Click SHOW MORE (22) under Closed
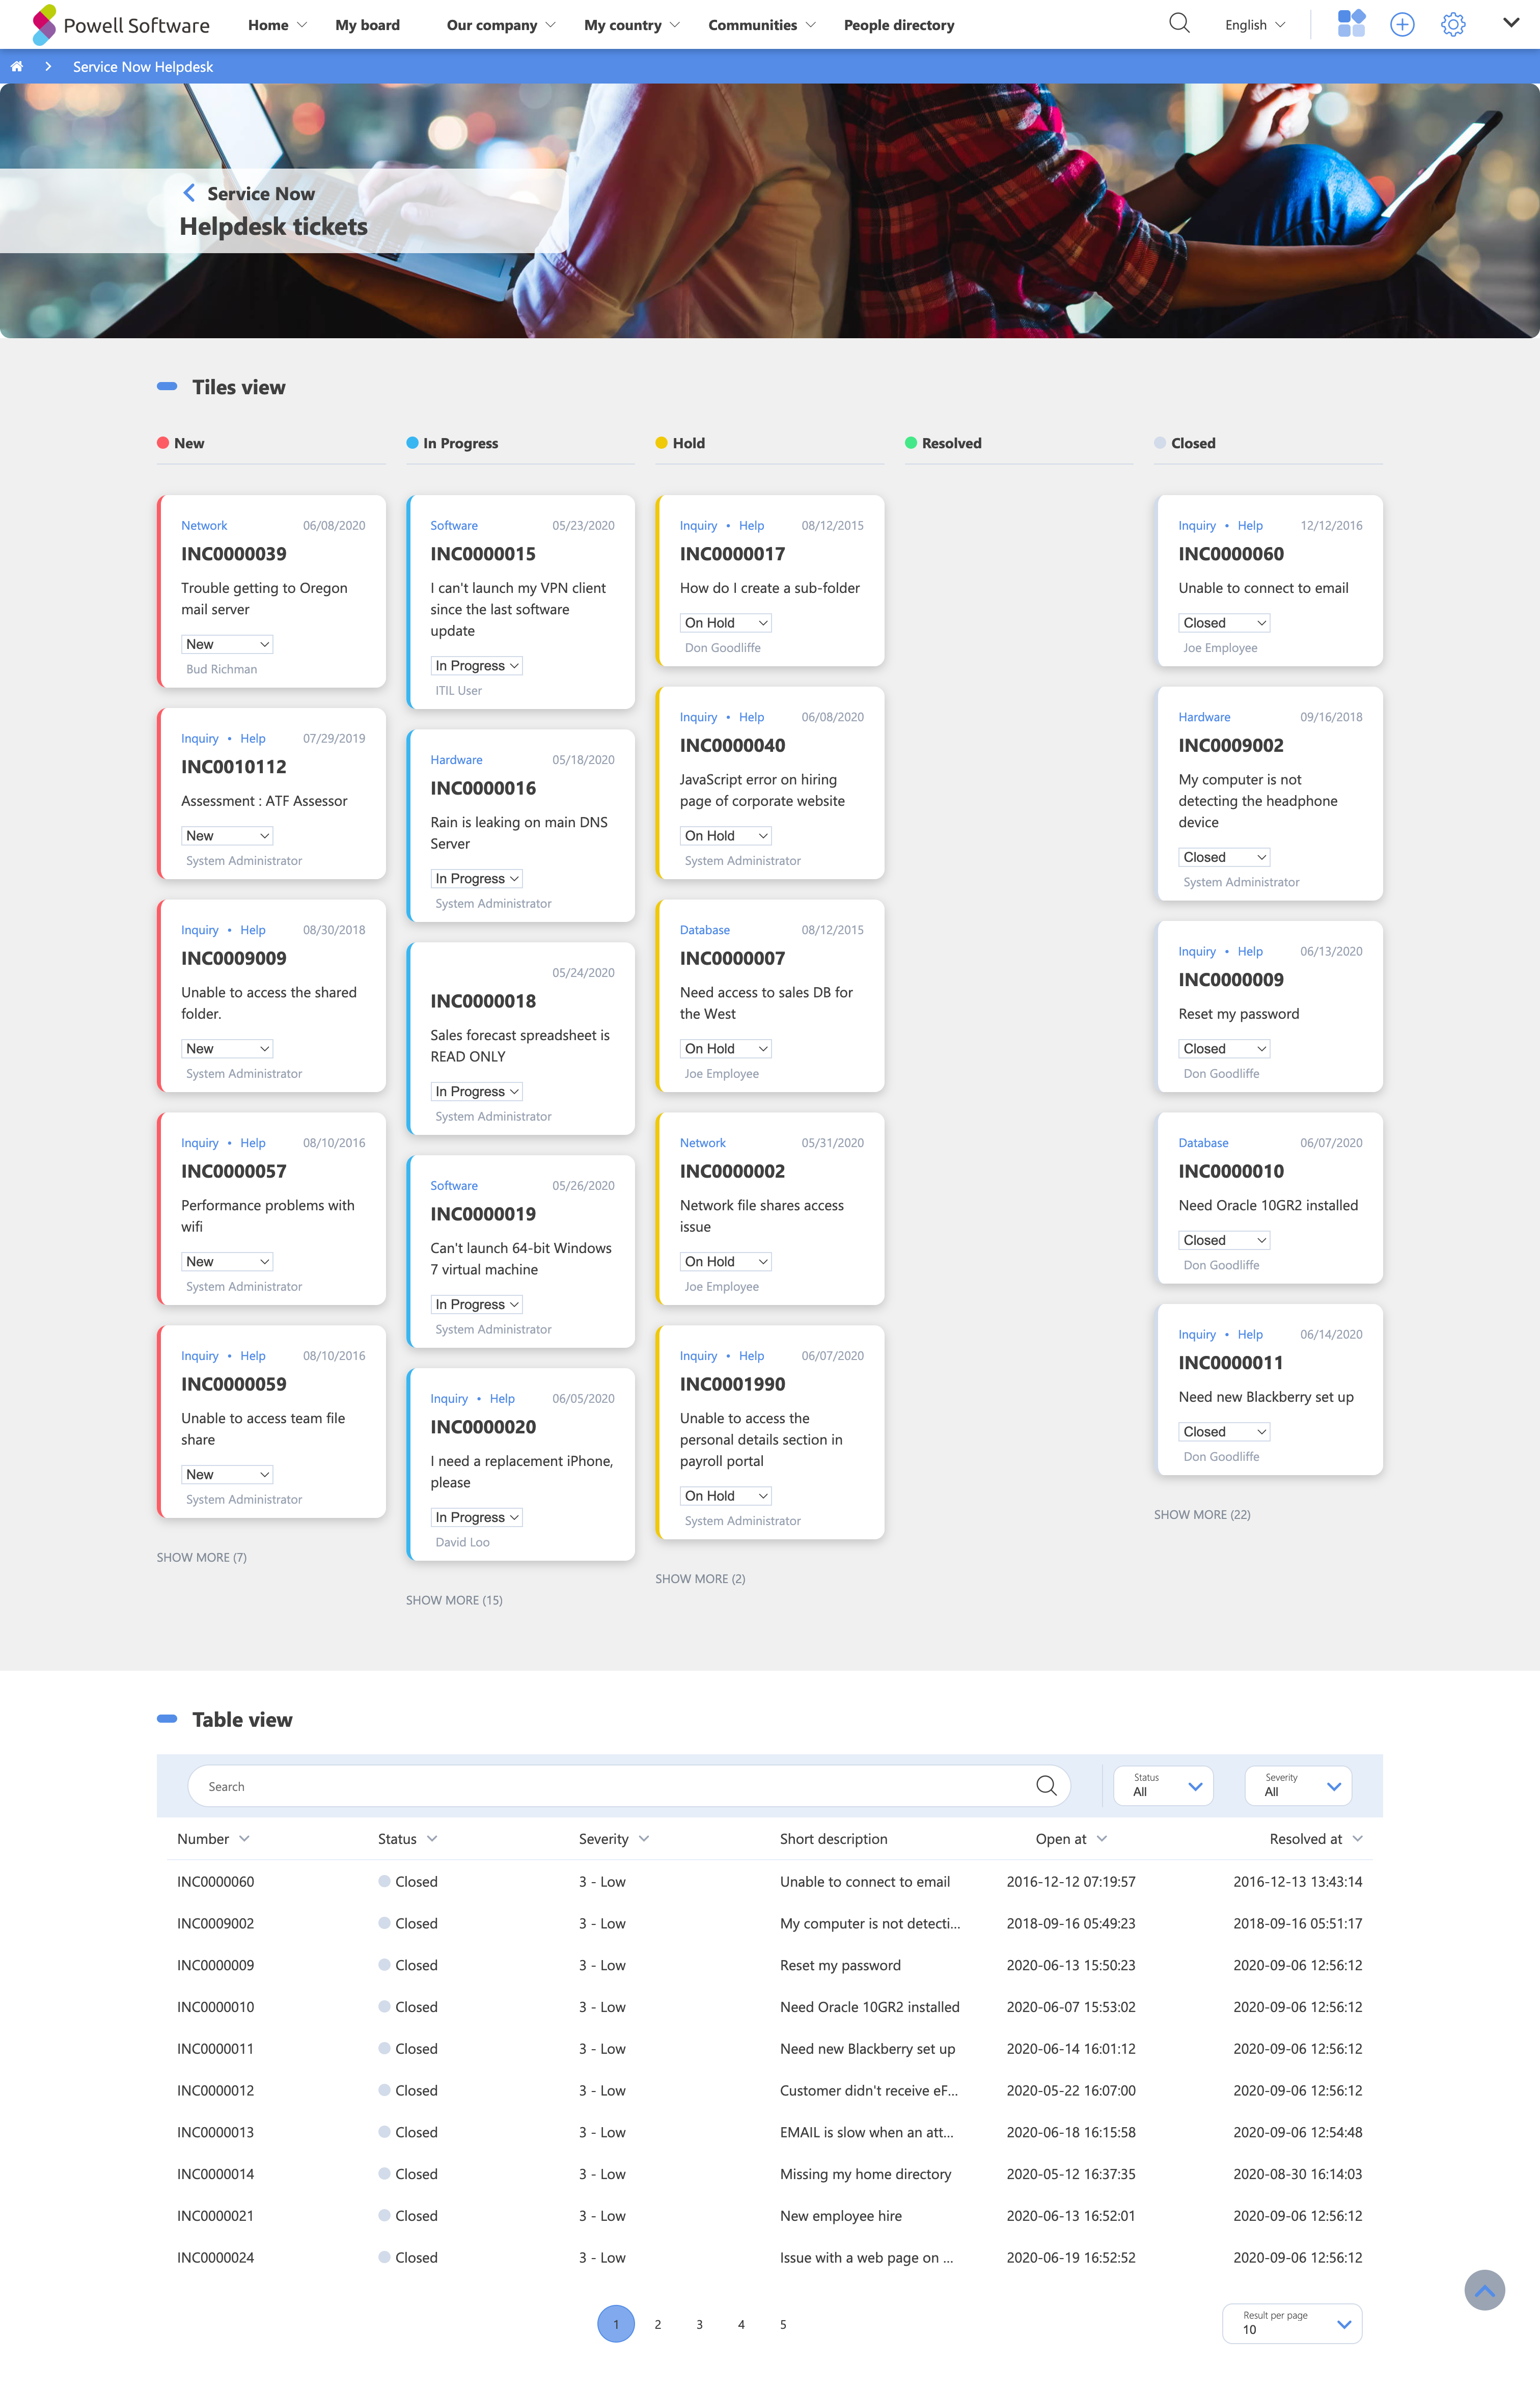Screen dimensions: 1540x2392 coord(1201,1514)
